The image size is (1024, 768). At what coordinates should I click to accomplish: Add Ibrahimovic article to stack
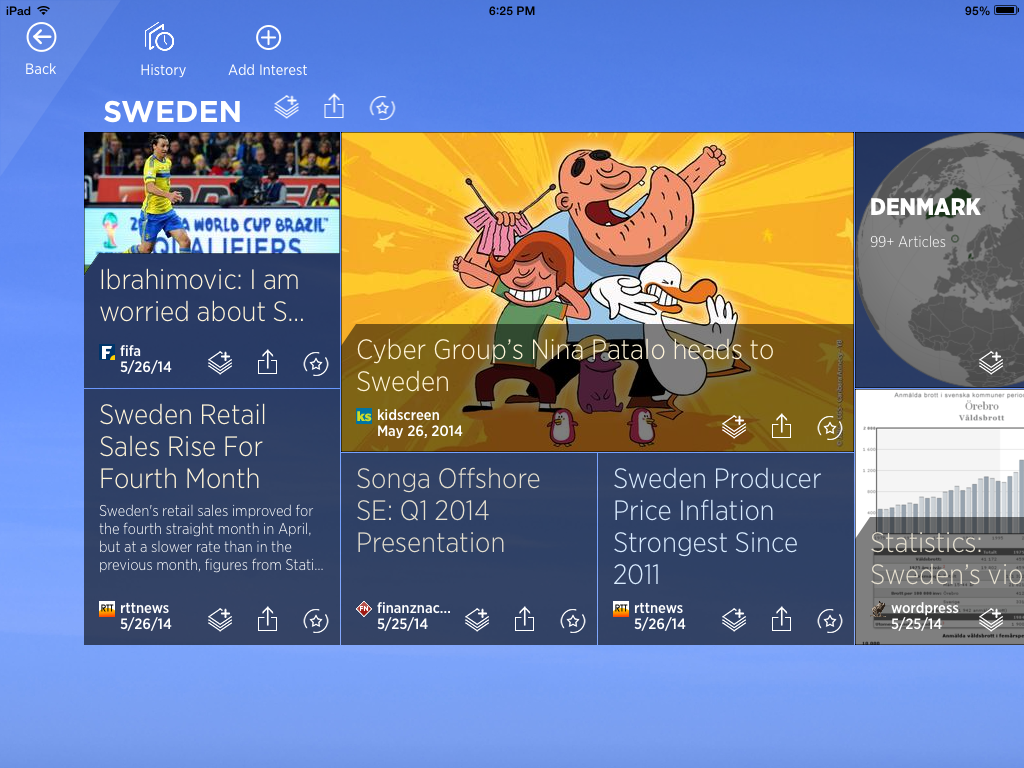(220, 362)
